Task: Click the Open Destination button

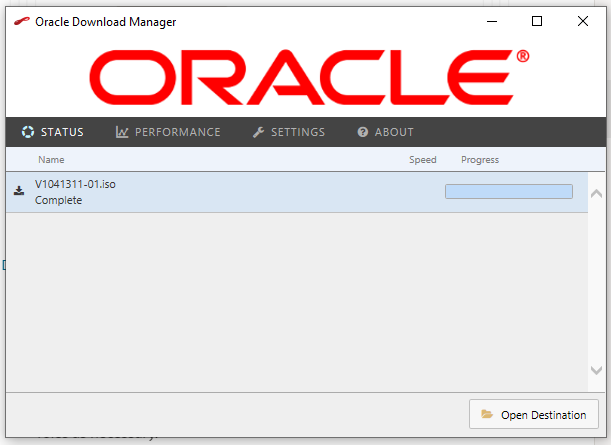Action: click(533, 414)
